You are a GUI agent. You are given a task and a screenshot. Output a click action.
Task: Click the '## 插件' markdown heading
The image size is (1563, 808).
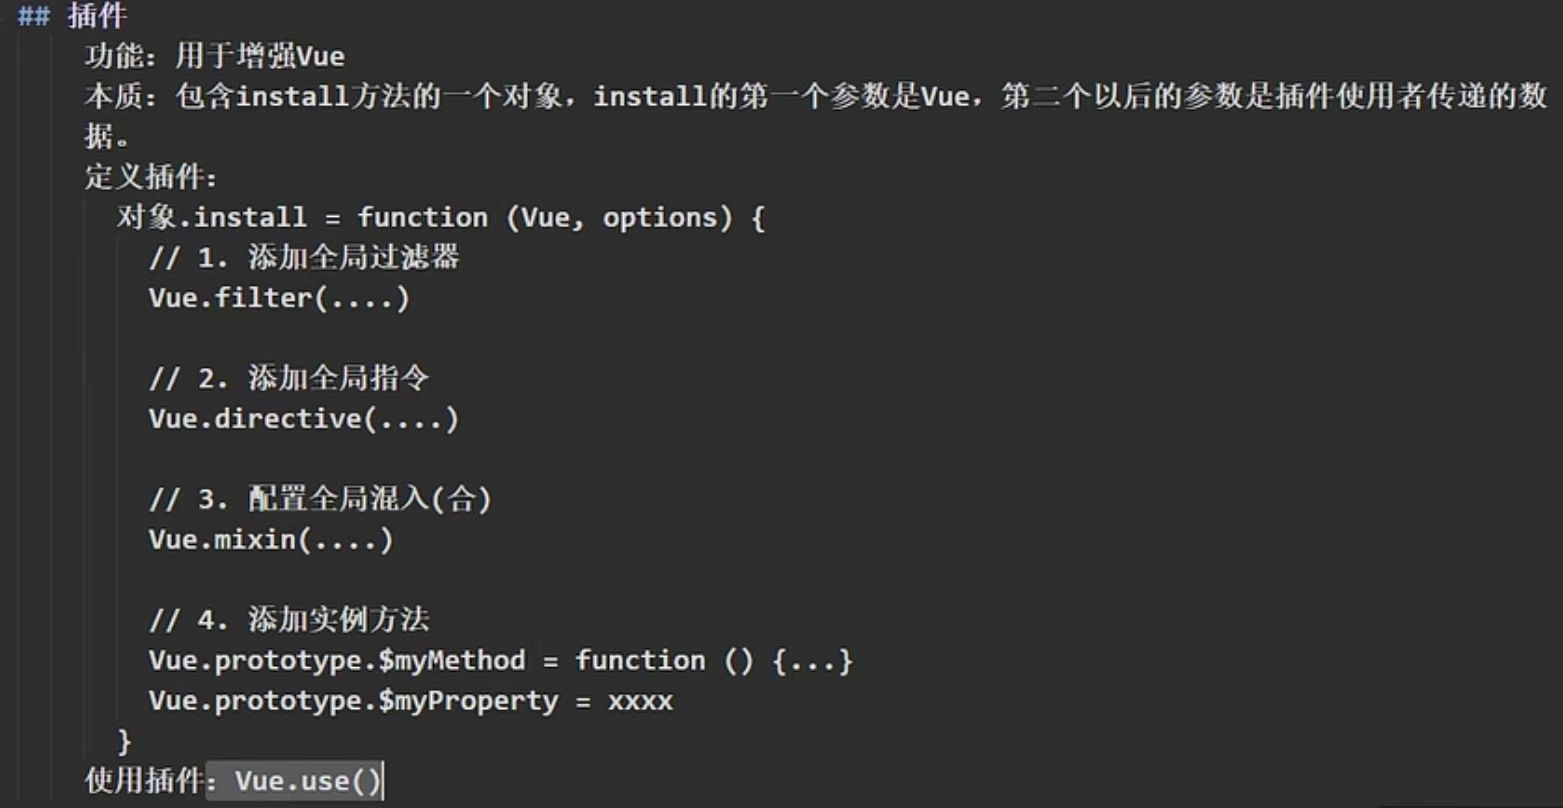pos(72,17)
